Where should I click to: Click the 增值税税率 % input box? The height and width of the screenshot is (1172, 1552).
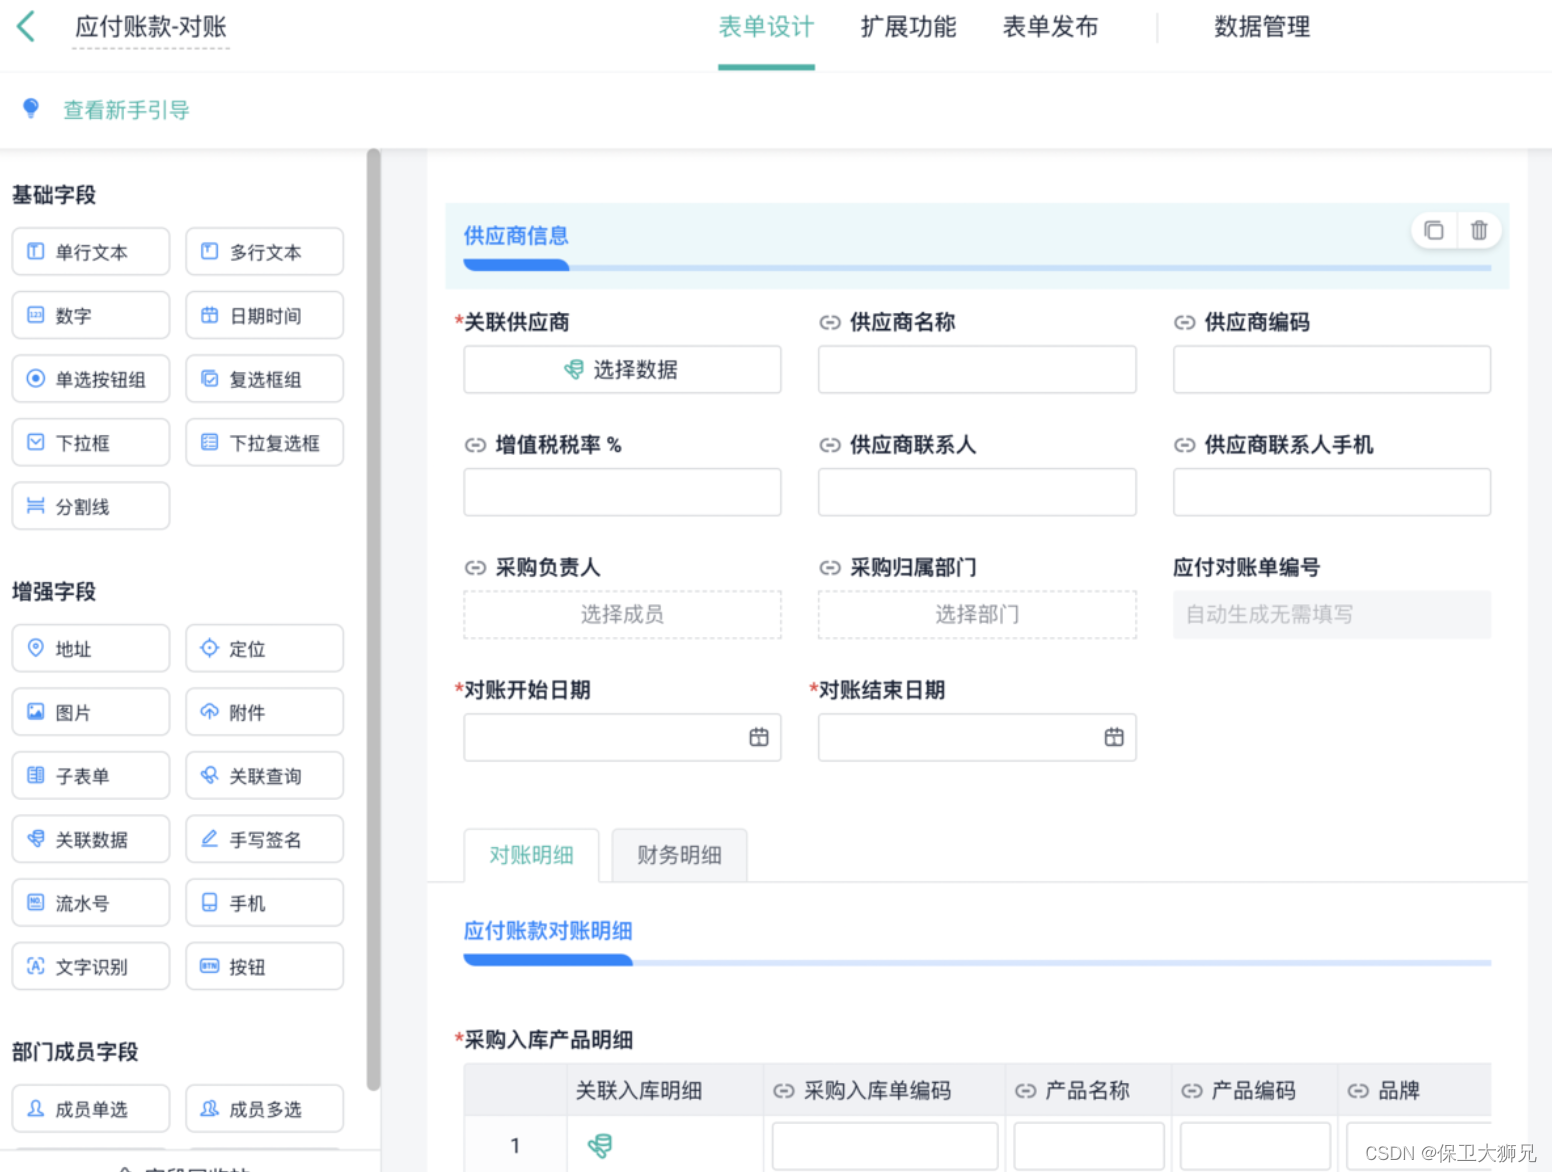click(x=622, y=492)
